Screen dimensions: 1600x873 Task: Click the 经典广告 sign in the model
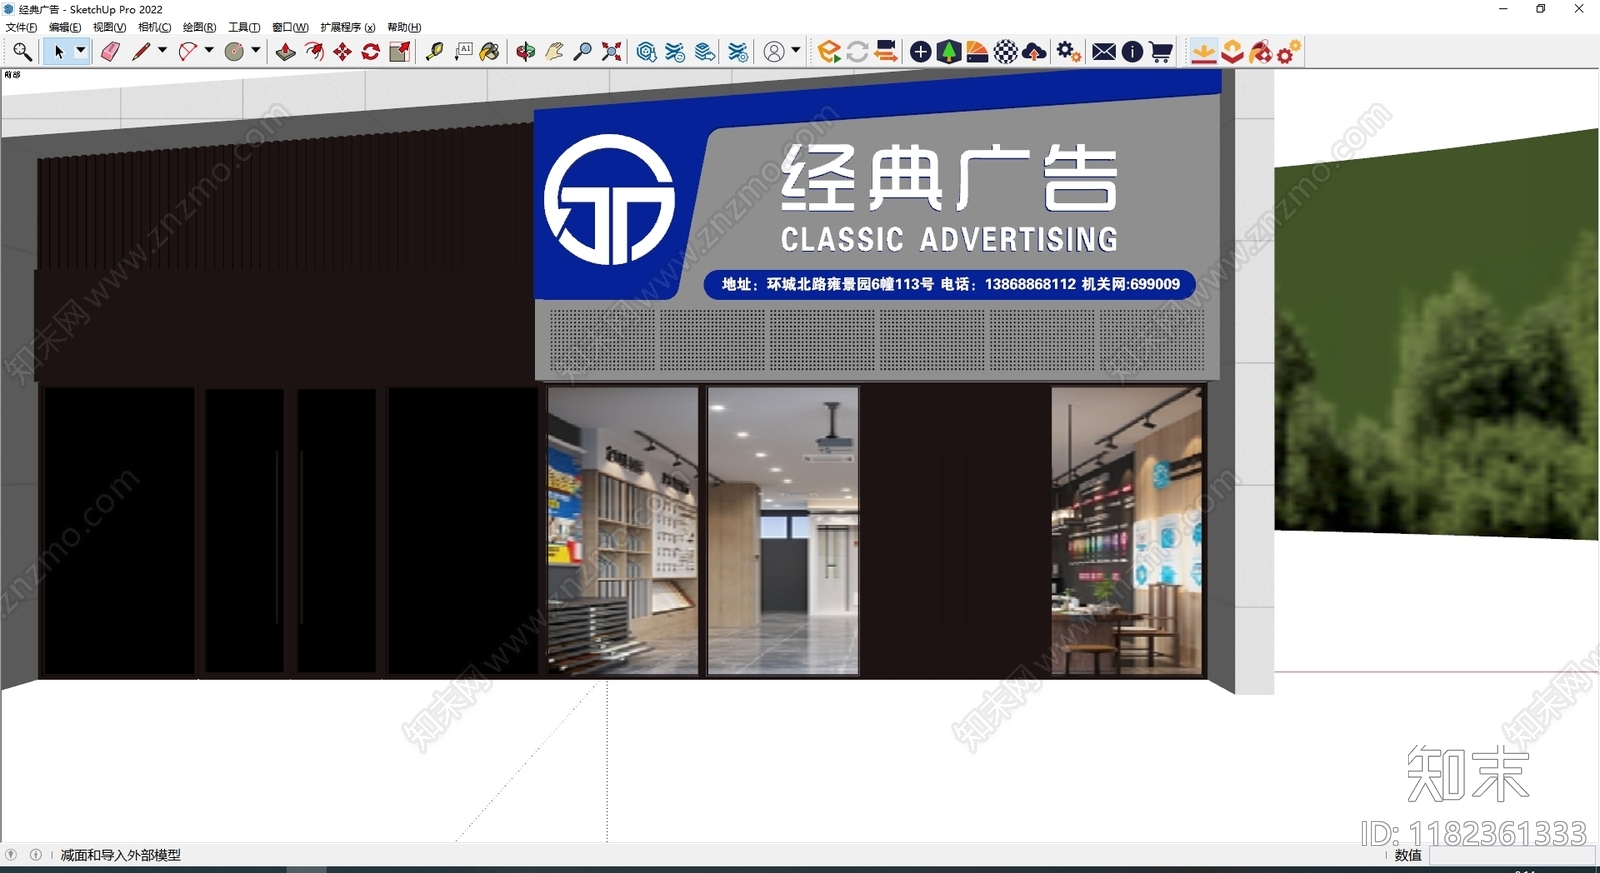(x=948, y=178)
